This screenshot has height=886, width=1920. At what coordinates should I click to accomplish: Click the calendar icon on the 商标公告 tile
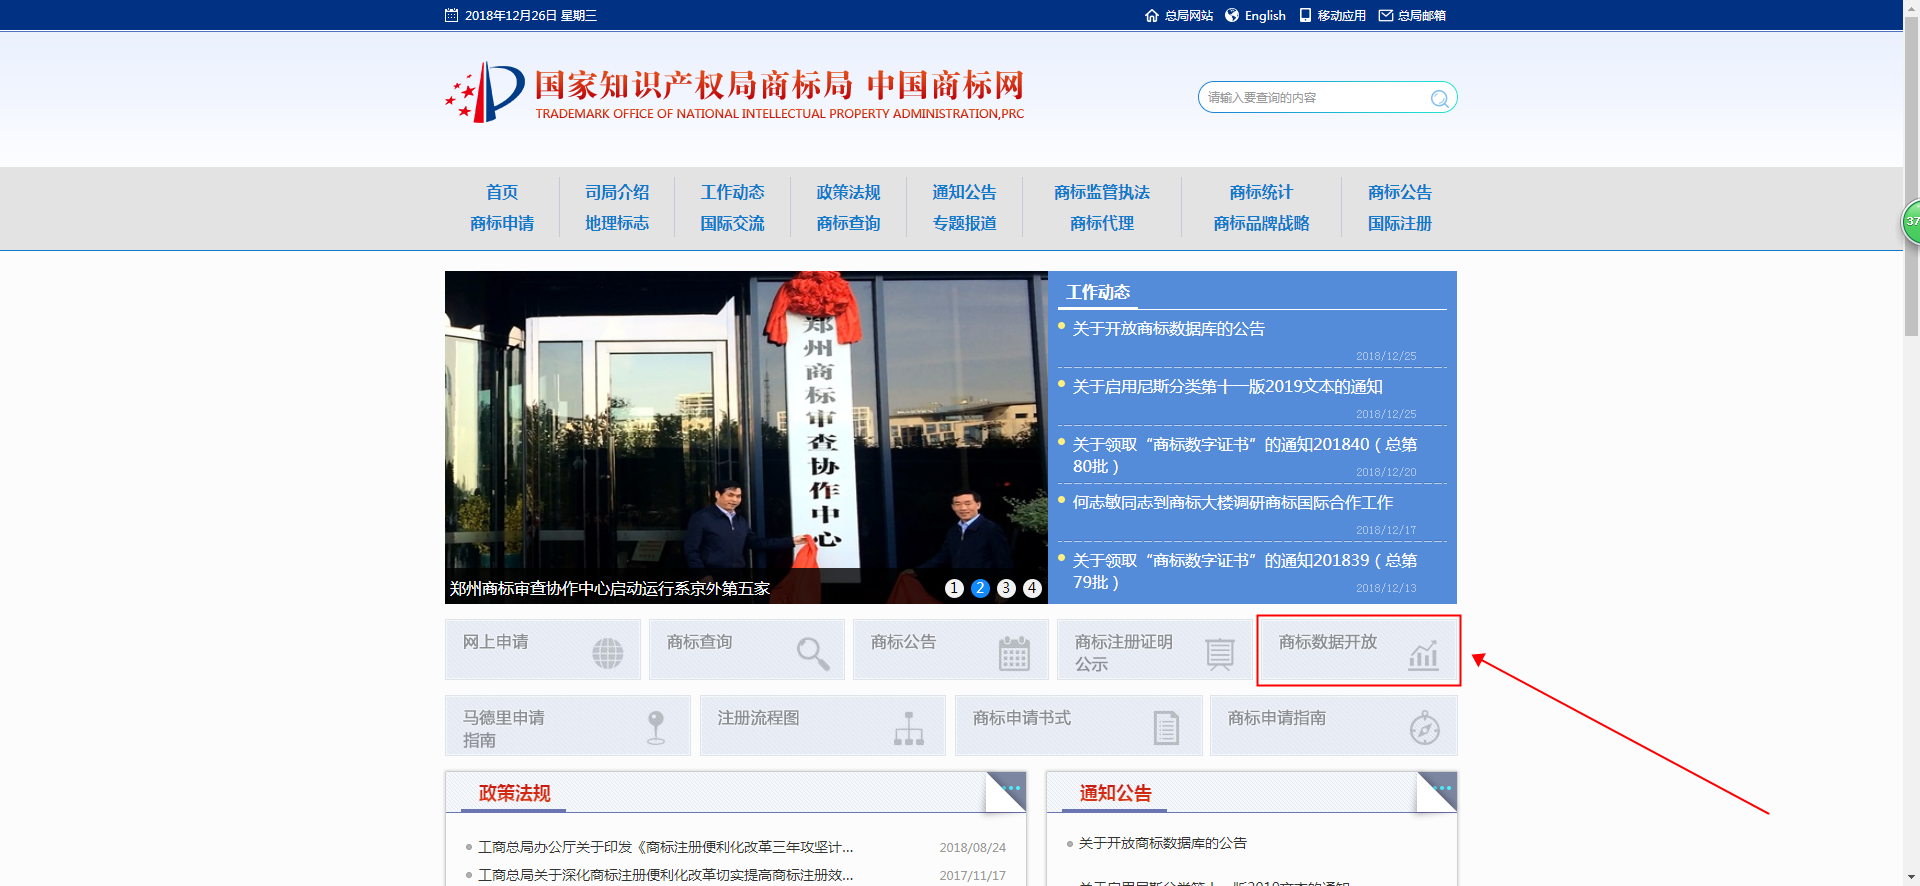tap(1014, 653)
